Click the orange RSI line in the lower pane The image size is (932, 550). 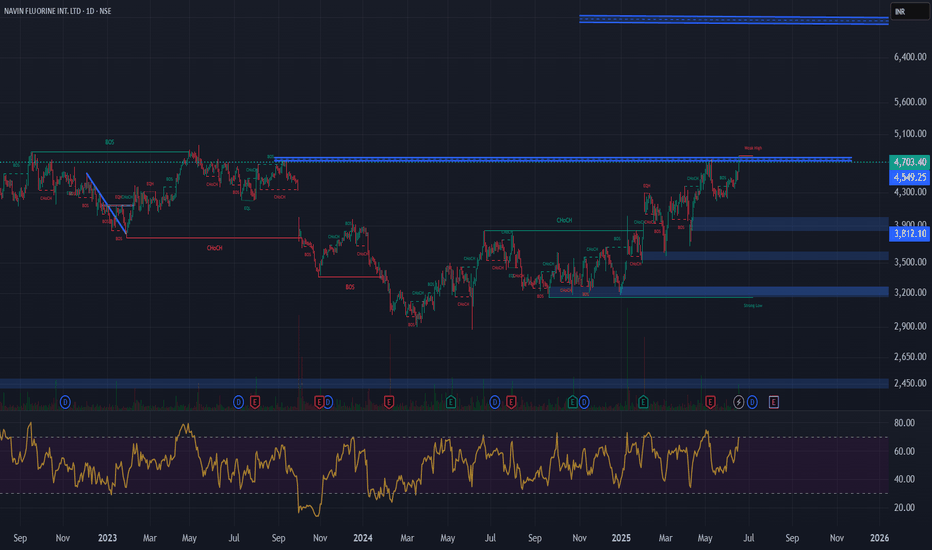369,470
